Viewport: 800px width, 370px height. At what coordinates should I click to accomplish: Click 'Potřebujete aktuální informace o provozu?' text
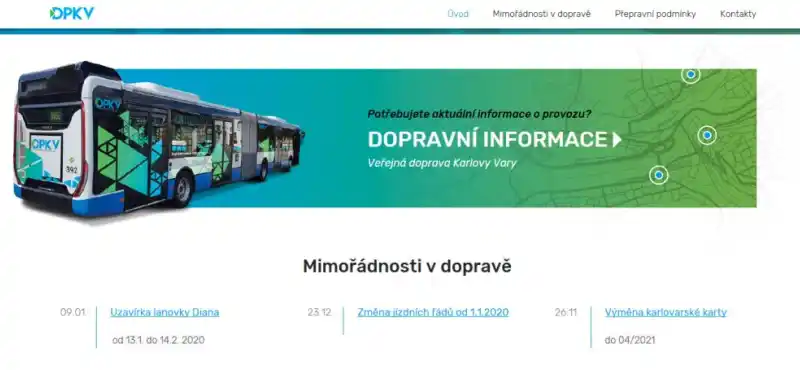480,114
